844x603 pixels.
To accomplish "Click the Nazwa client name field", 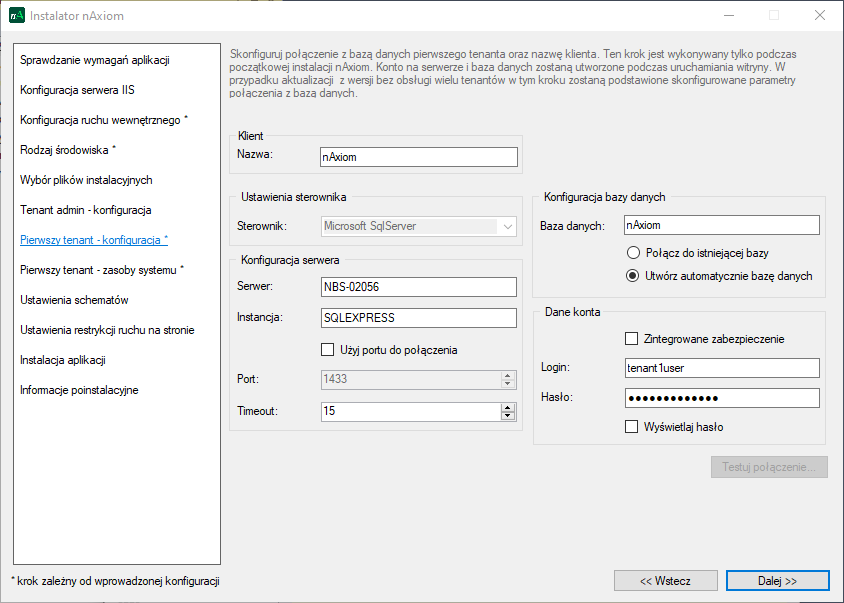I will (x=419, y=157).
